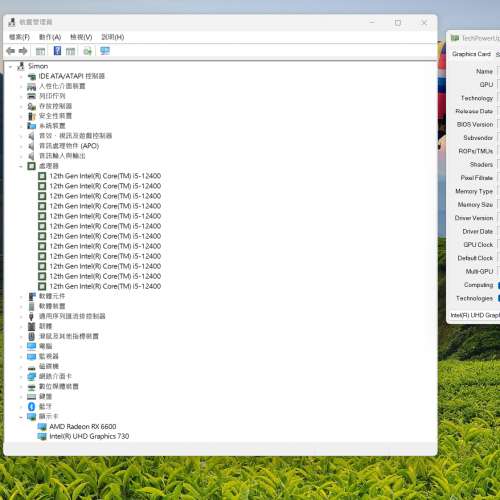Screen dimensions: 500x500
Task: Click the processor category square icon 處理器
Action: click(x=32, y=166)
